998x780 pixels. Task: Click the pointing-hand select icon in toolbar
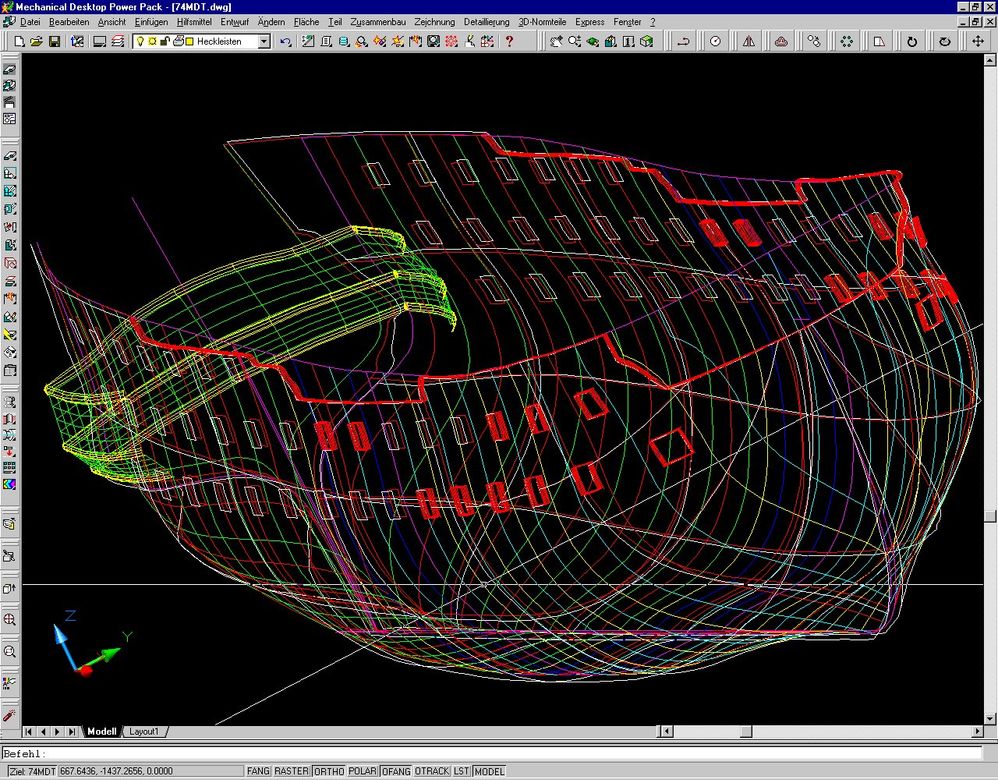click(x=556, y=41)
